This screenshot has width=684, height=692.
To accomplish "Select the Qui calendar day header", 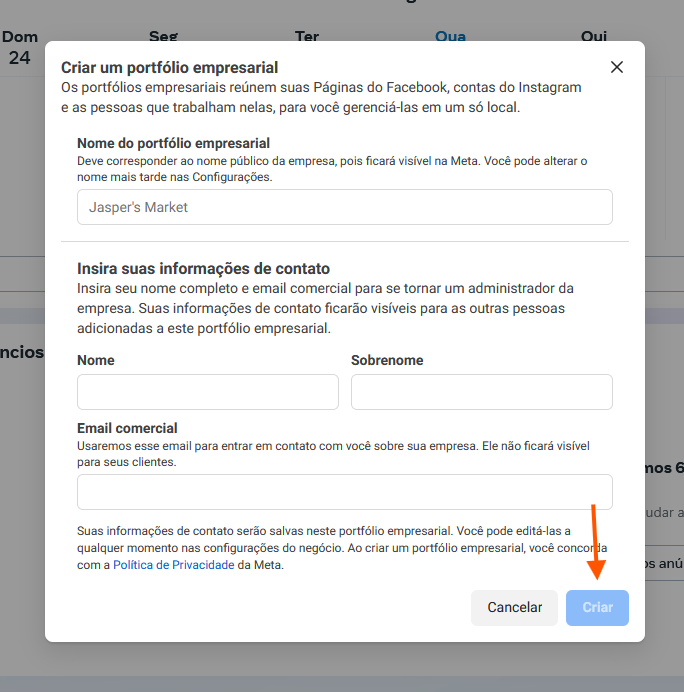I will click(x=594, y=36).
